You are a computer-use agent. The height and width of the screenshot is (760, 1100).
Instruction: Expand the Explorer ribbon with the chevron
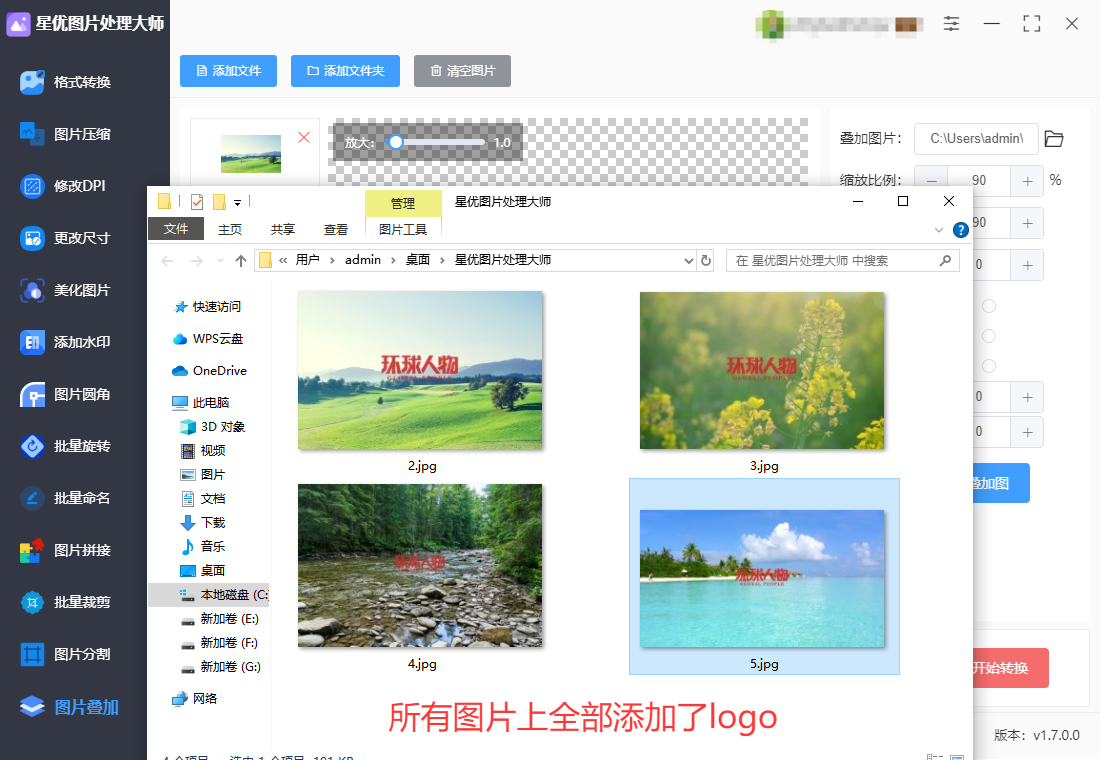point(939,229)
